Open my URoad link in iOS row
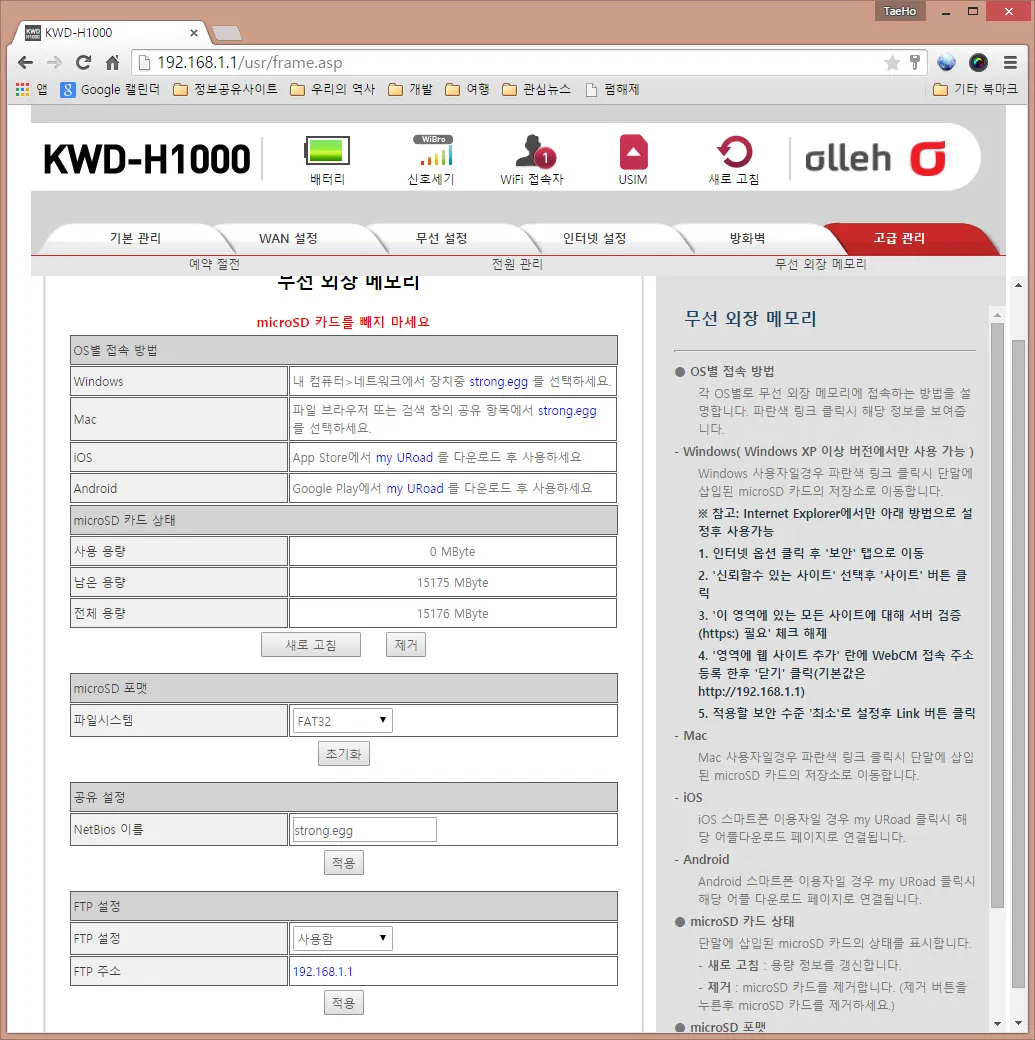Image resolution: width=1035 pixels, height=1040 pixels. (404, 458)
